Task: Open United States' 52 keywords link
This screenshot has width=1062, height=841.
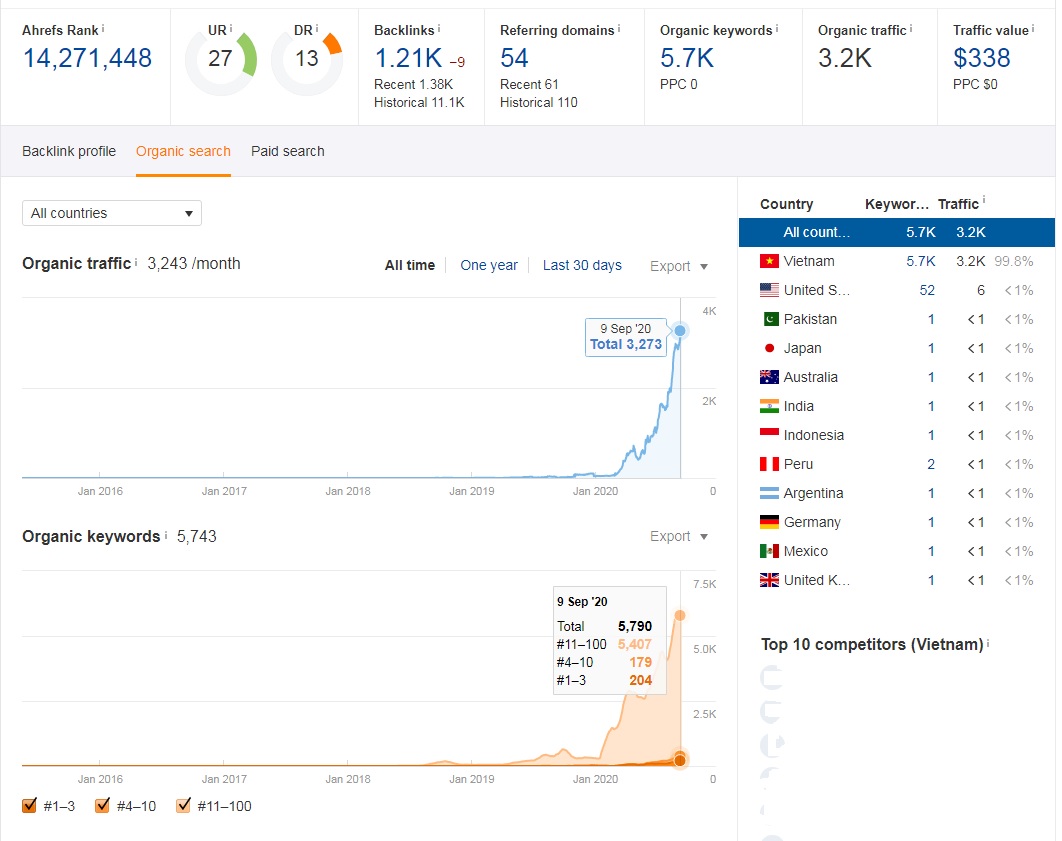Action: (x=927, y=290)
